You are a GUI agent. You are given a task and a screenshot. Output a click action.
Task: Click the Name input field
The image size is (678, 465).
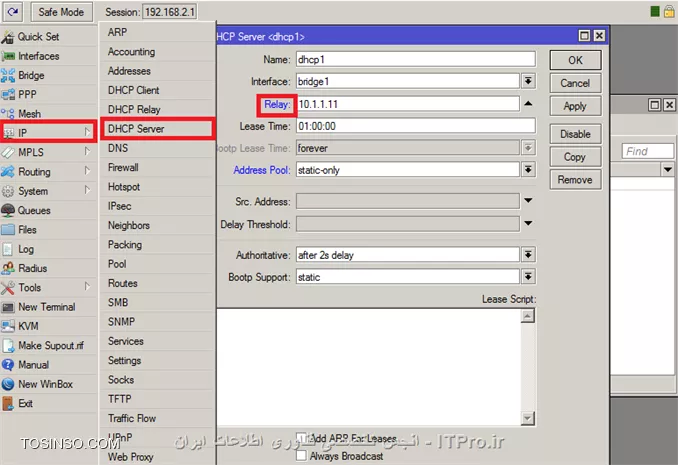(416, 59)
